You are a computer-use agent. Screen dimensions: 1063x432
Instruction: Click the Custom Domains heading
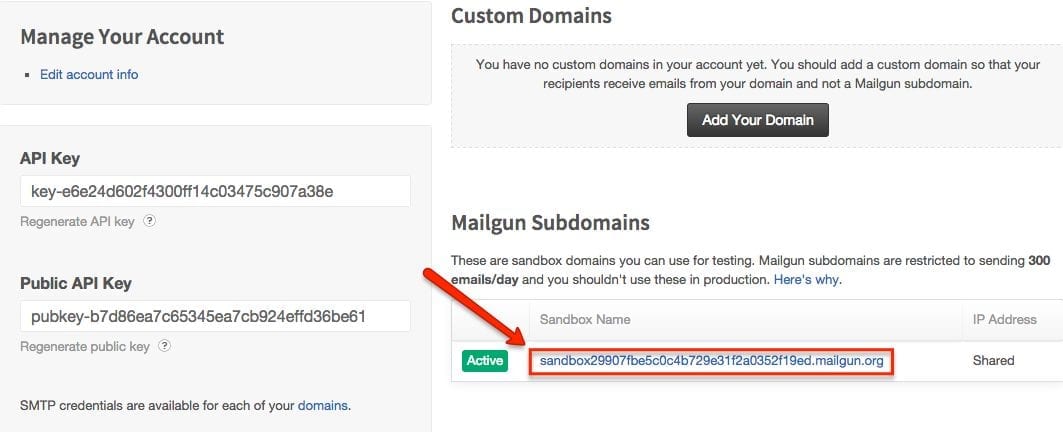coord(532,16)
